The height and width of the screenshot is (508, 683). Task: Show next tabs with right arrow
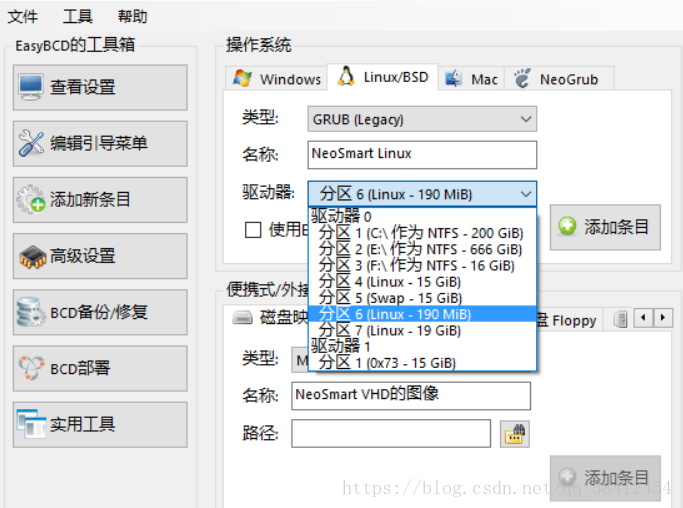(663, 318)
